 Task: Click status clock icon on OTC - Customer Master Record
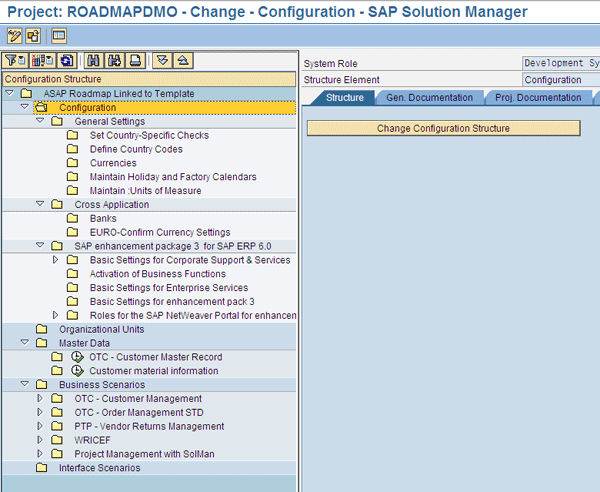click(77, 357)
